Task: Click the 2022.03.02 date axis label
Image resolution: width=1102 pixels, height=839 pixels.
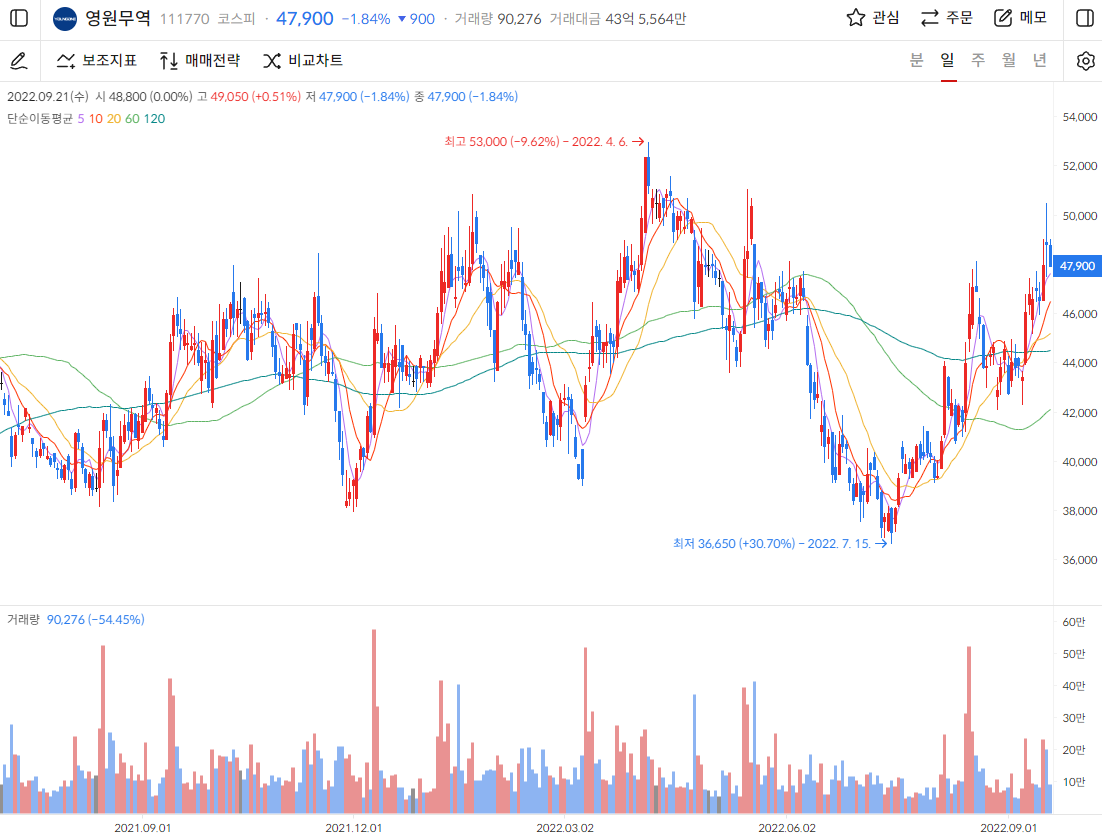Action: 564,828
